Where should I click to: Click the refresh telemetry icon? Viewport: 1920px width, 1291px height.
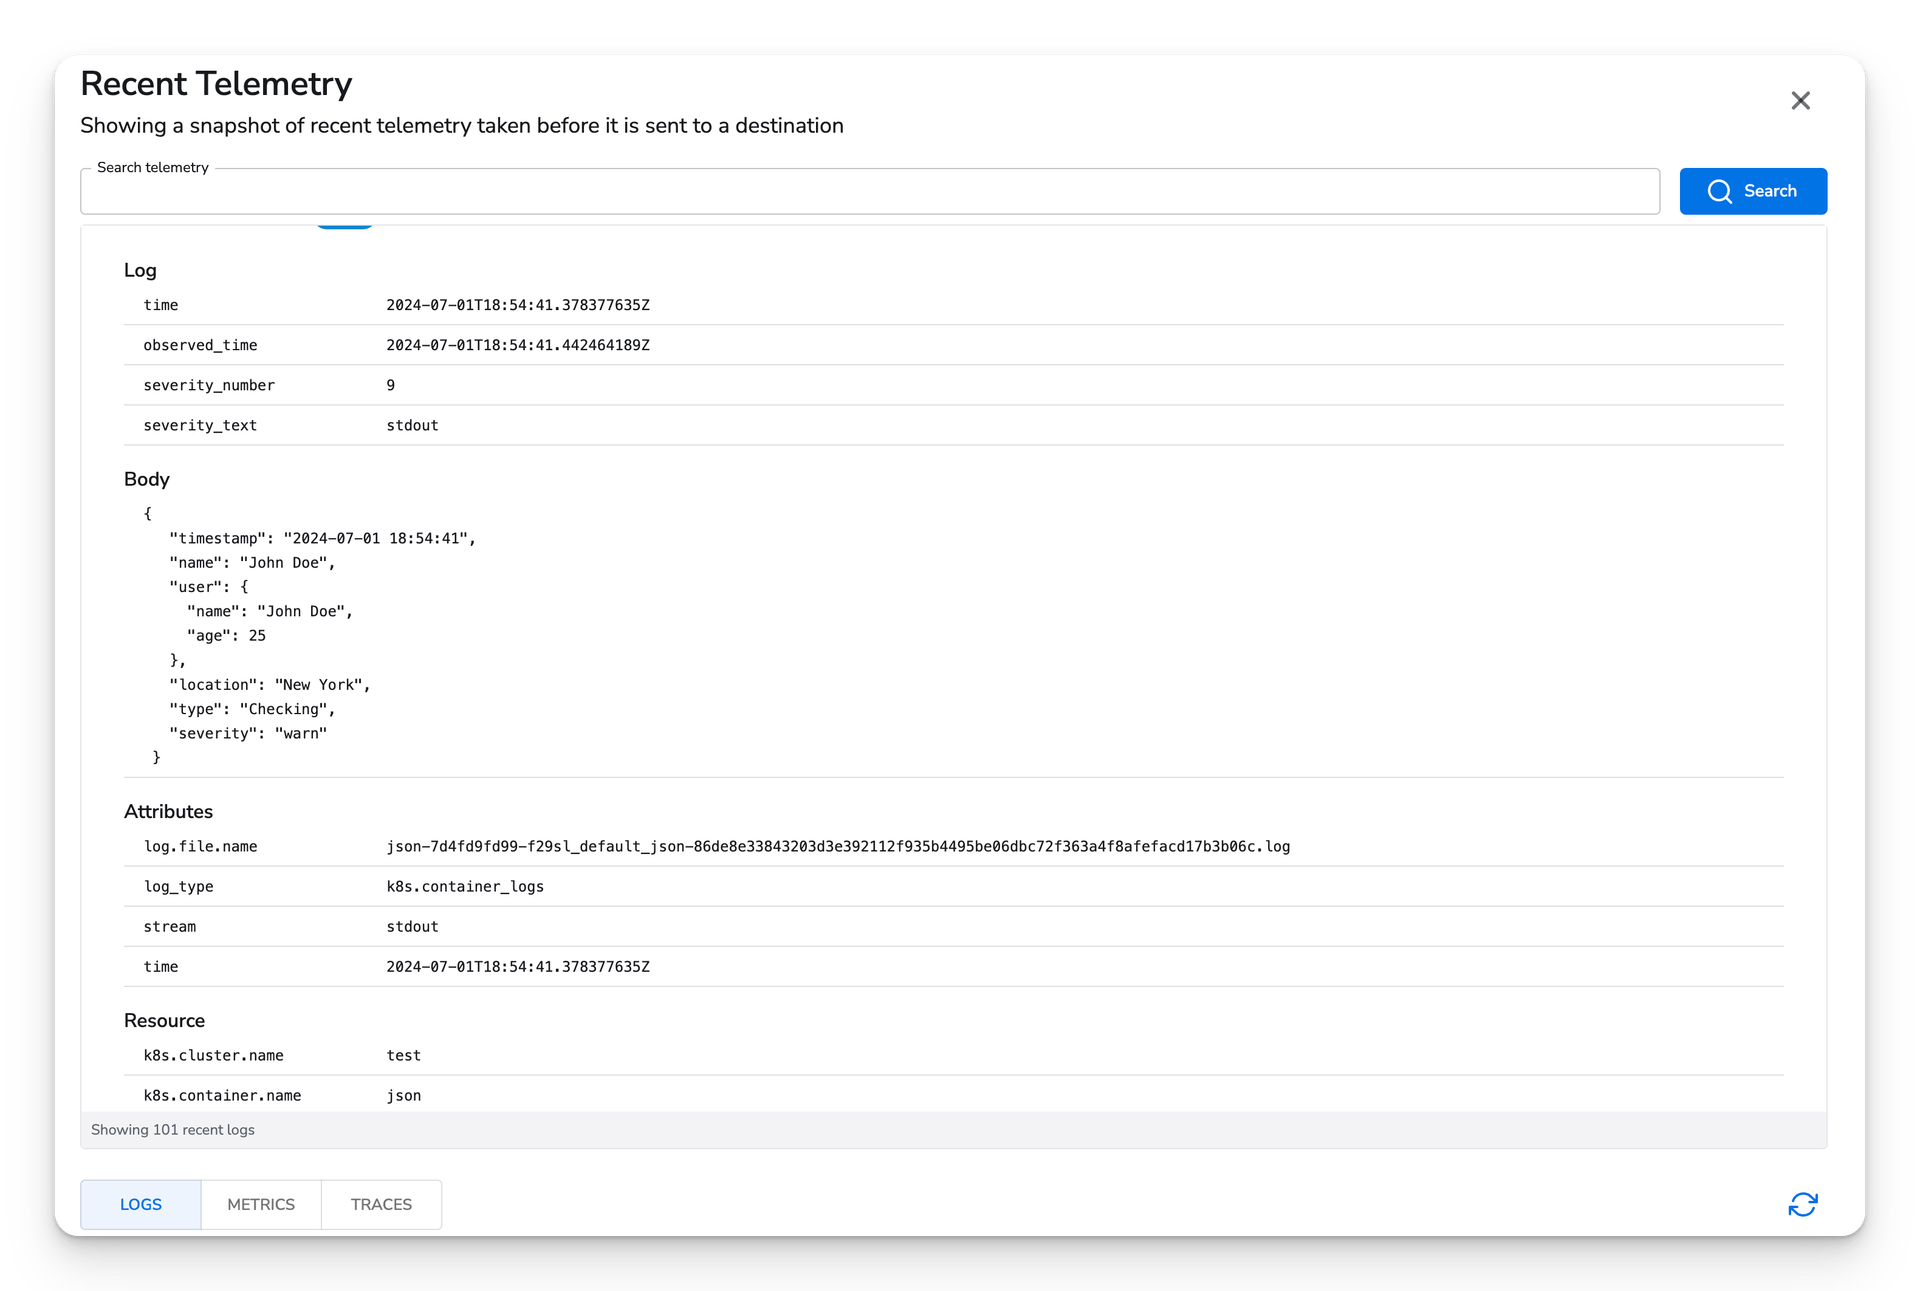[1802, 1204]
